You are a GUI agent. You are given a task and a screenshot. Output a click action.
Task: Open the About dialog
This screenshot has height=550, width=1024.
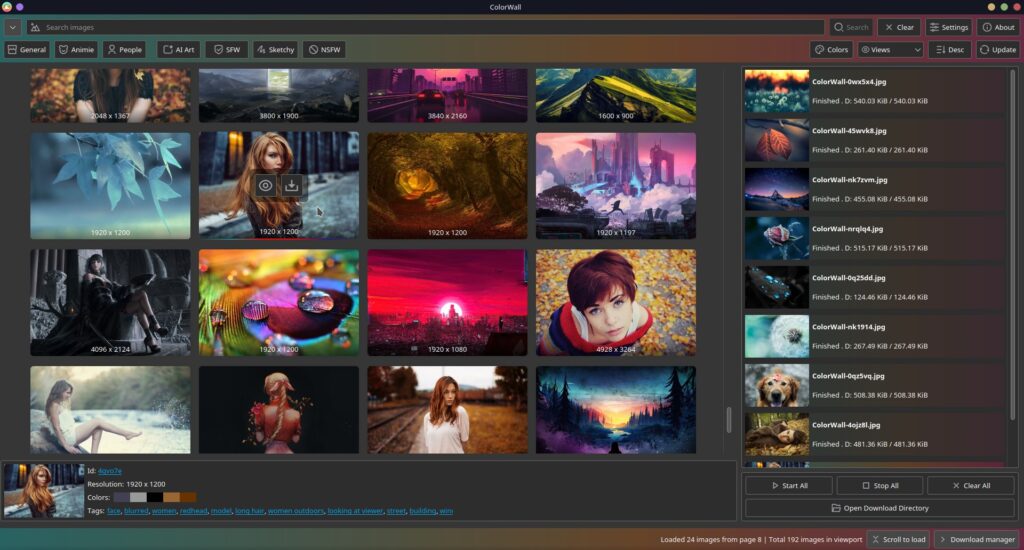997,27
